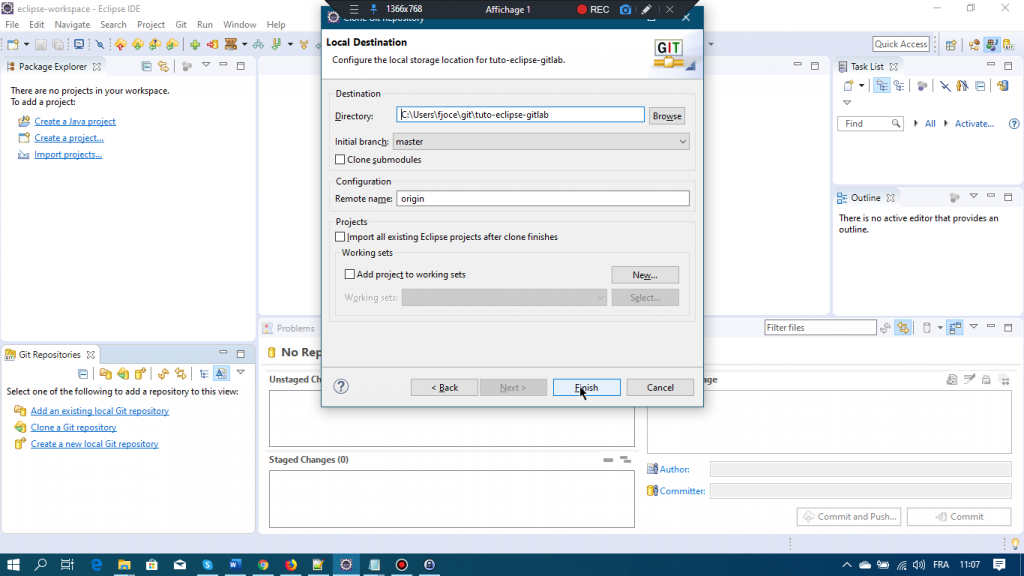Viewport: 1024px width, 576px height.
Task: Open the New wizard dropdown arrow
Action: coord(26,44)
